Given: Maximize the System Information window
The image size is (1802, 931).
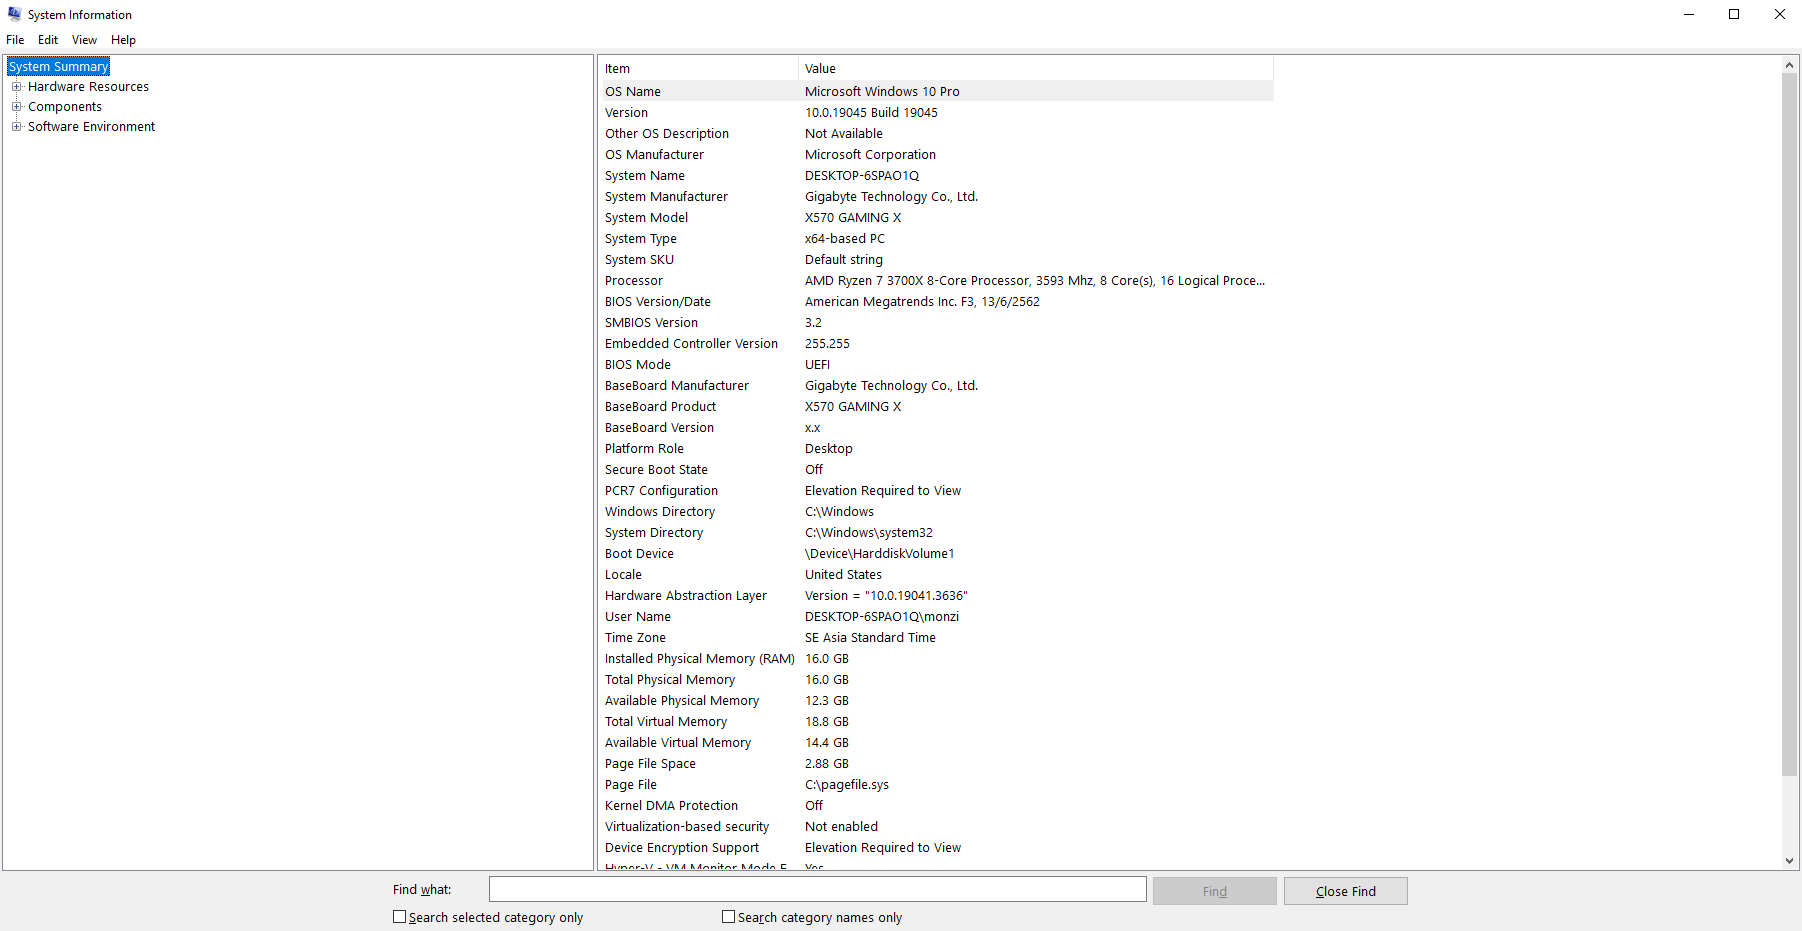Looking at the screenshot, I should pos(1734,14).
